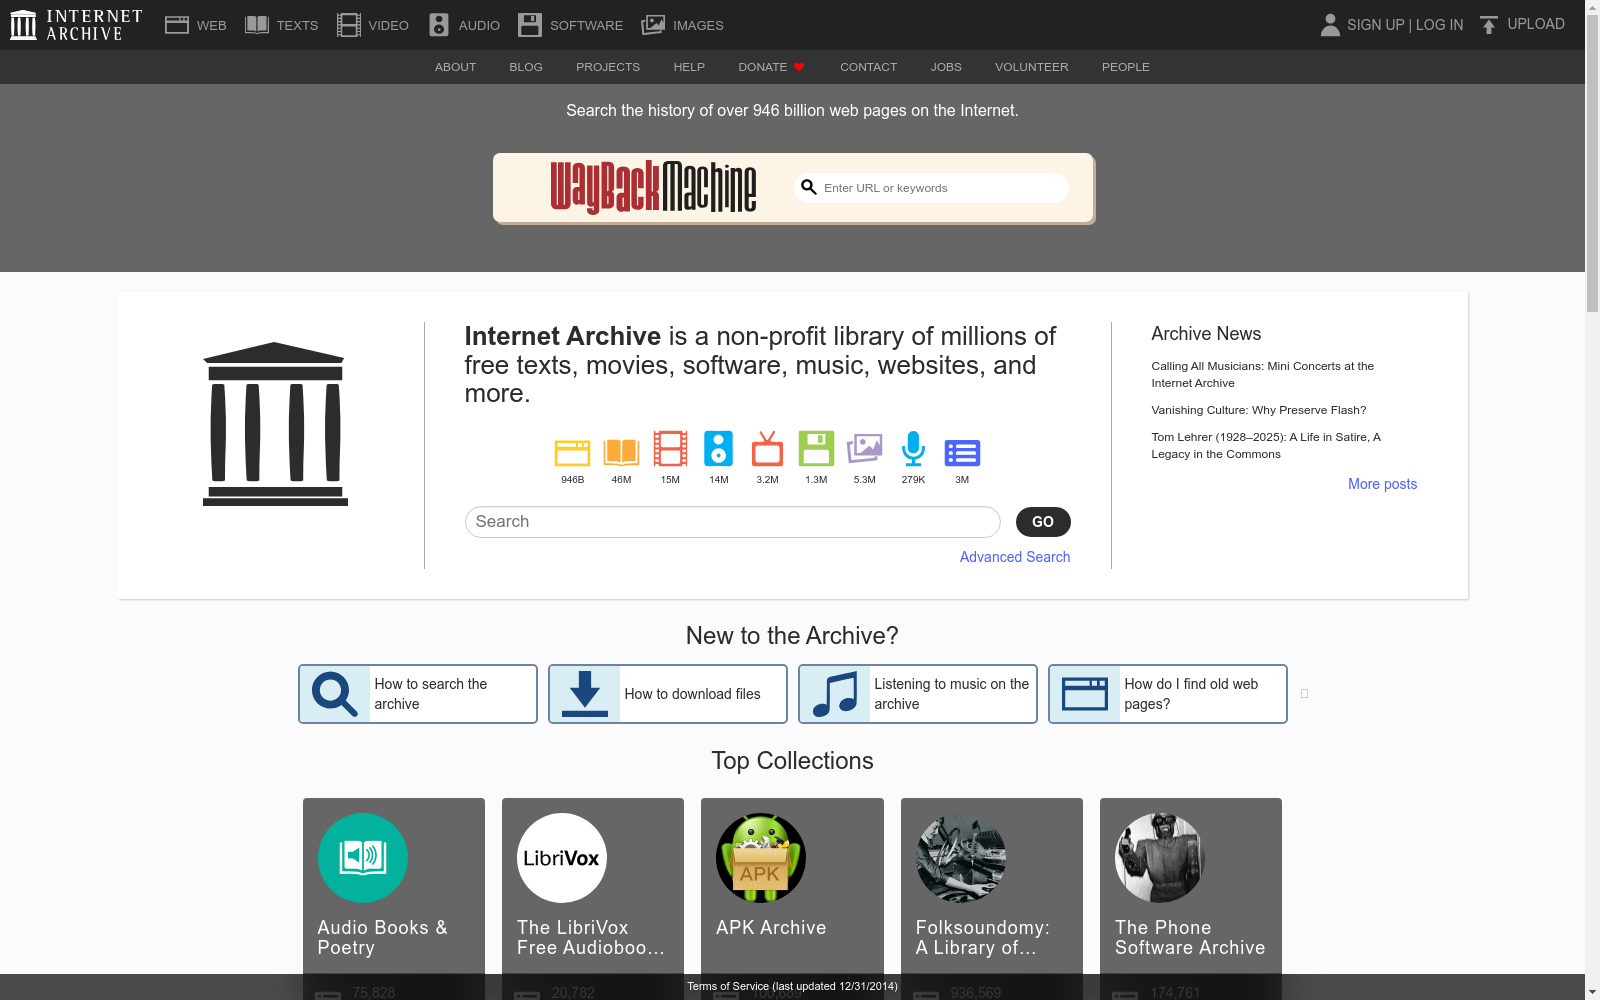Open How do I find old web pages guide
The image size is (1600, 1000).
1168,694
